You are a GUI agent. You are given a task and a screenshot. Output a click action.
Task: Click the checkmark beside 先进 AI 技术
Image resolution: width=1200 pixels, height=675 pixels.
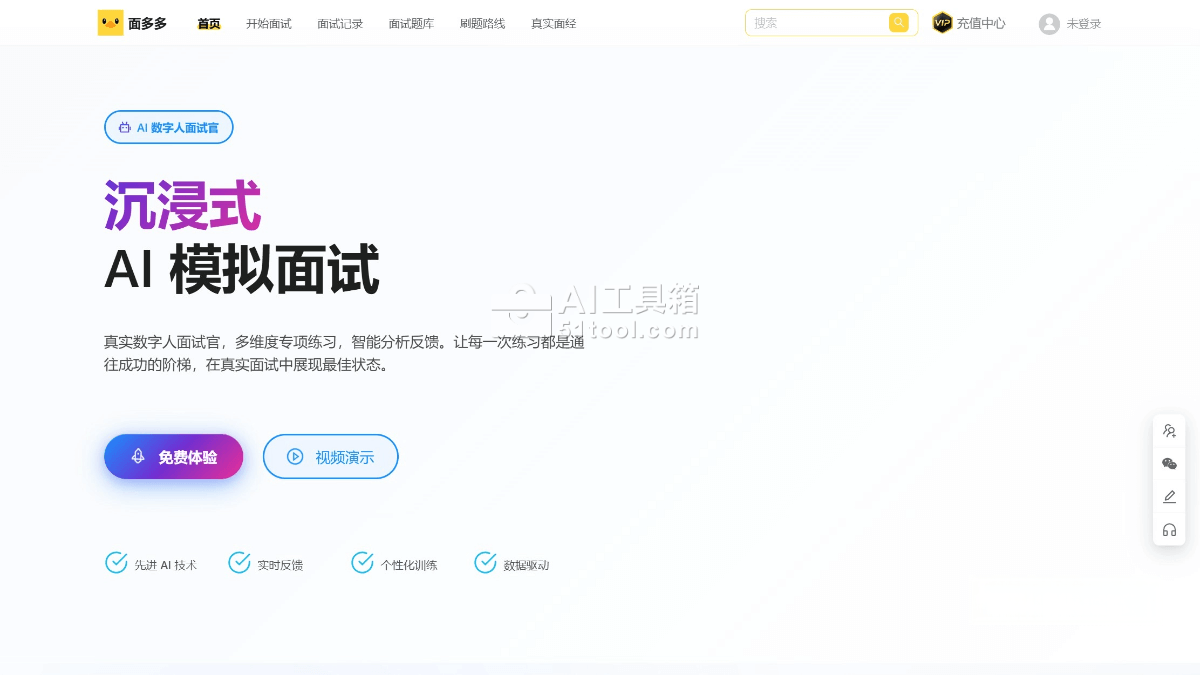pos(116,563)
